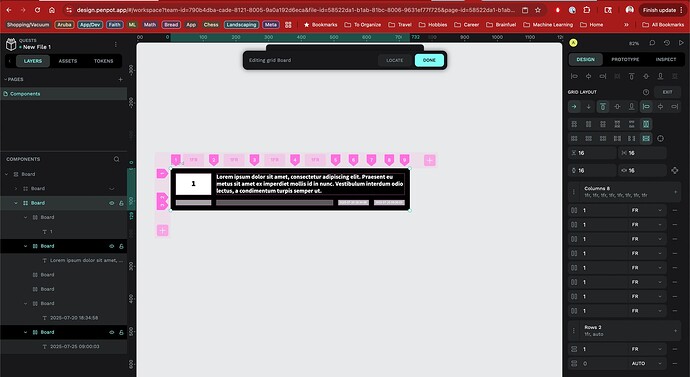This screenshot has height=377, width=690.
Task: Collapse left sidebar with back chevron
Action: coord(10,61)
